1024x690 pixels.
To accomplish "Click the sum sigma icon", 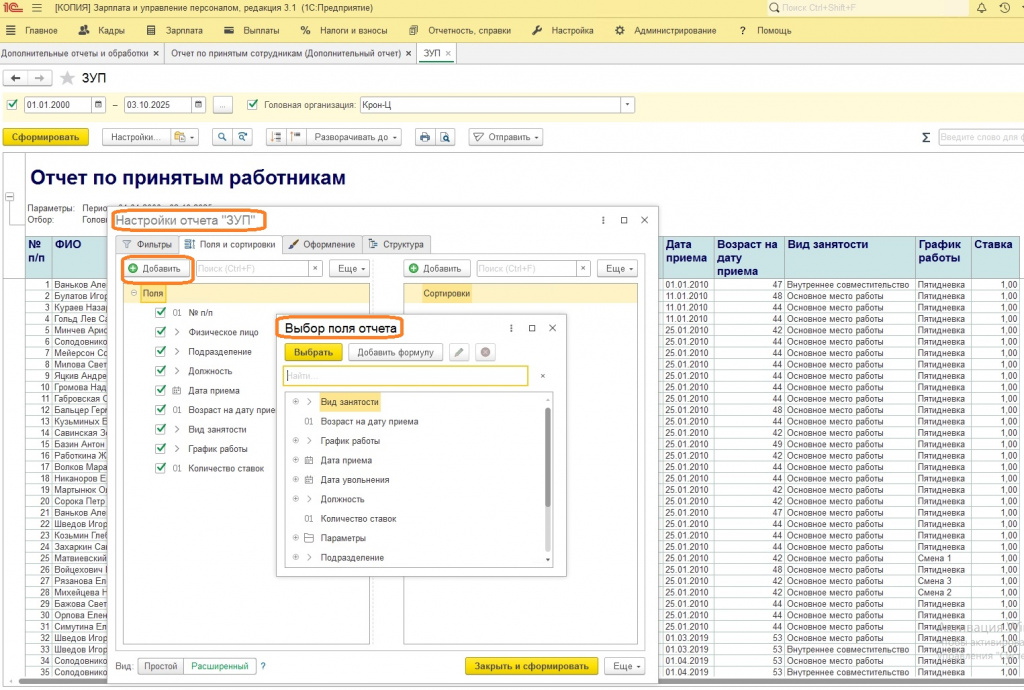I will click(x=925, y=137).
